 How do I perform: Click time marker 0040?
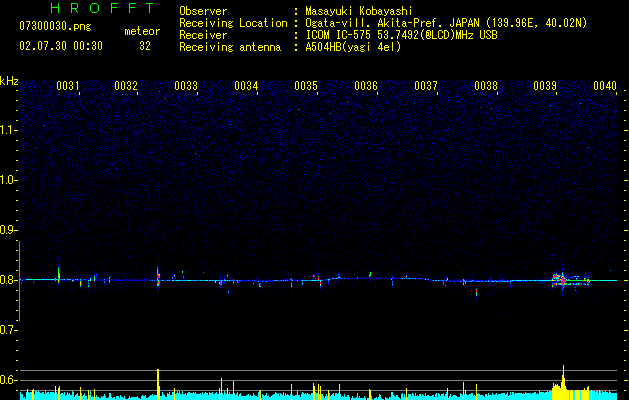pos(605,86)
